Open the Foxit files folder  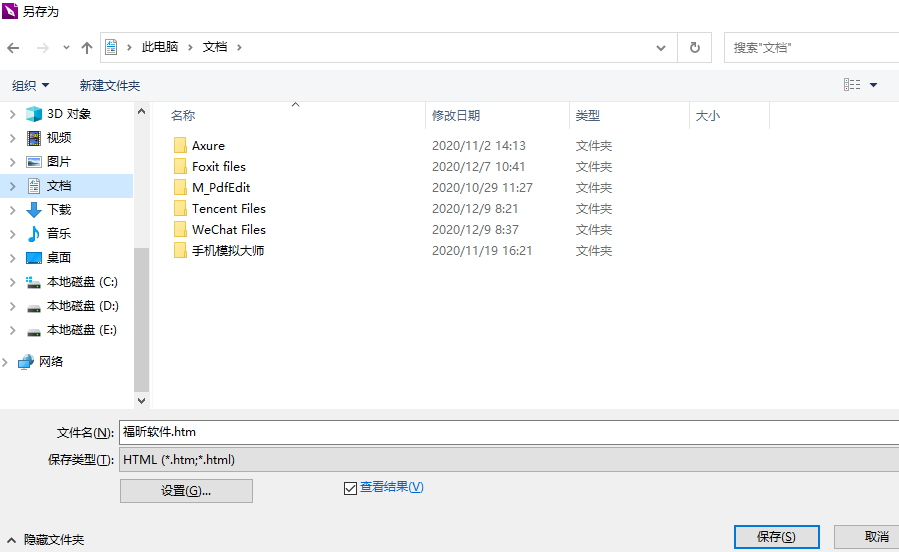[x=218, y=167]
